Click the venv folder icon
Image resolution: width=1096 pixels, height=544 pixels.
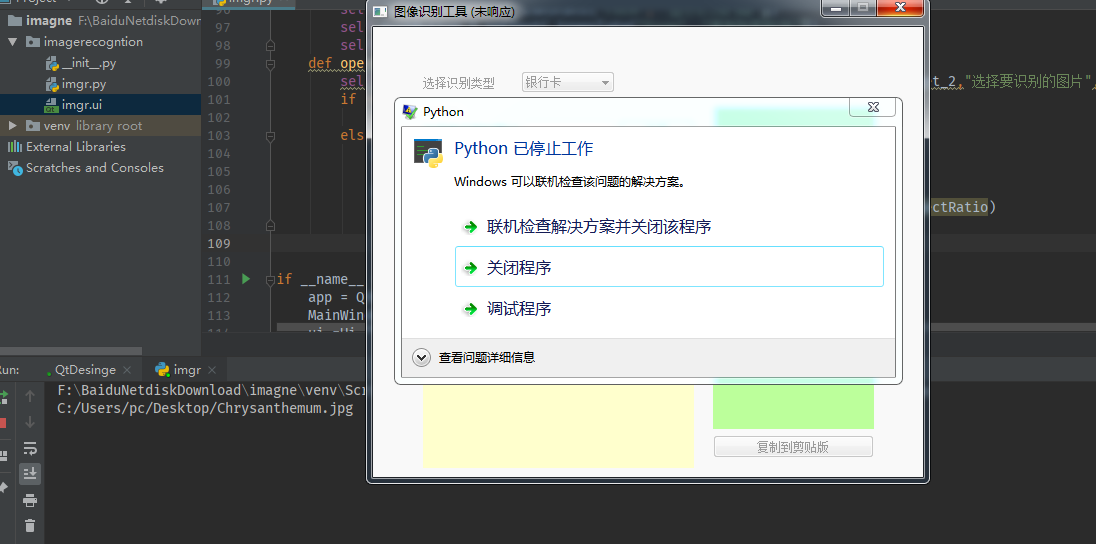pos(33,126)
